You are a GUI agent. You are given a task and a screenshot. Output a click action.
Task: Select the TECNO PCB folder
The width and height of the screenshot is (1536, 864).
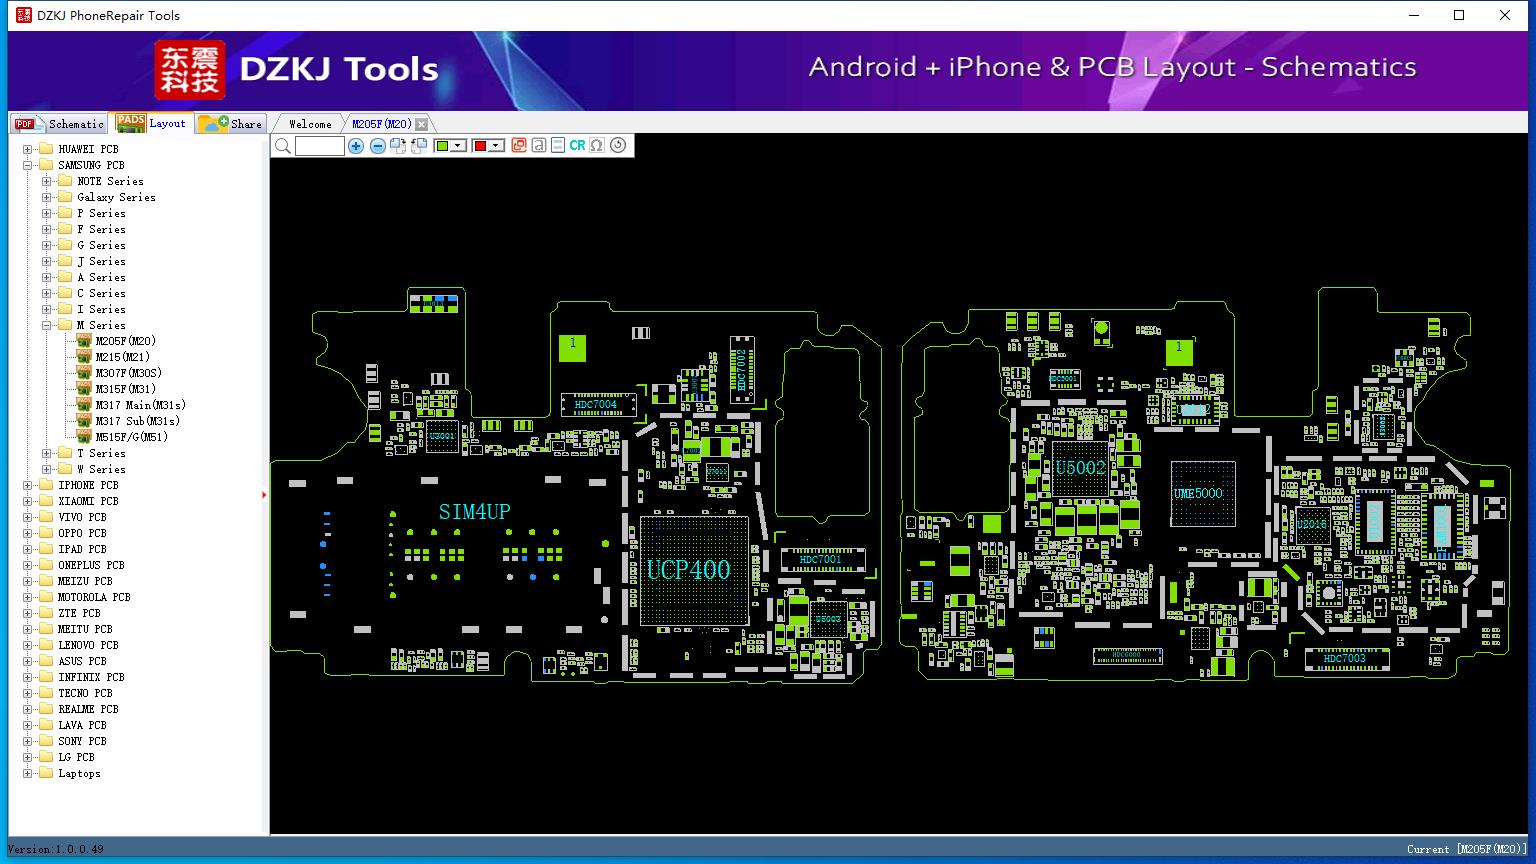pos(85,693)
